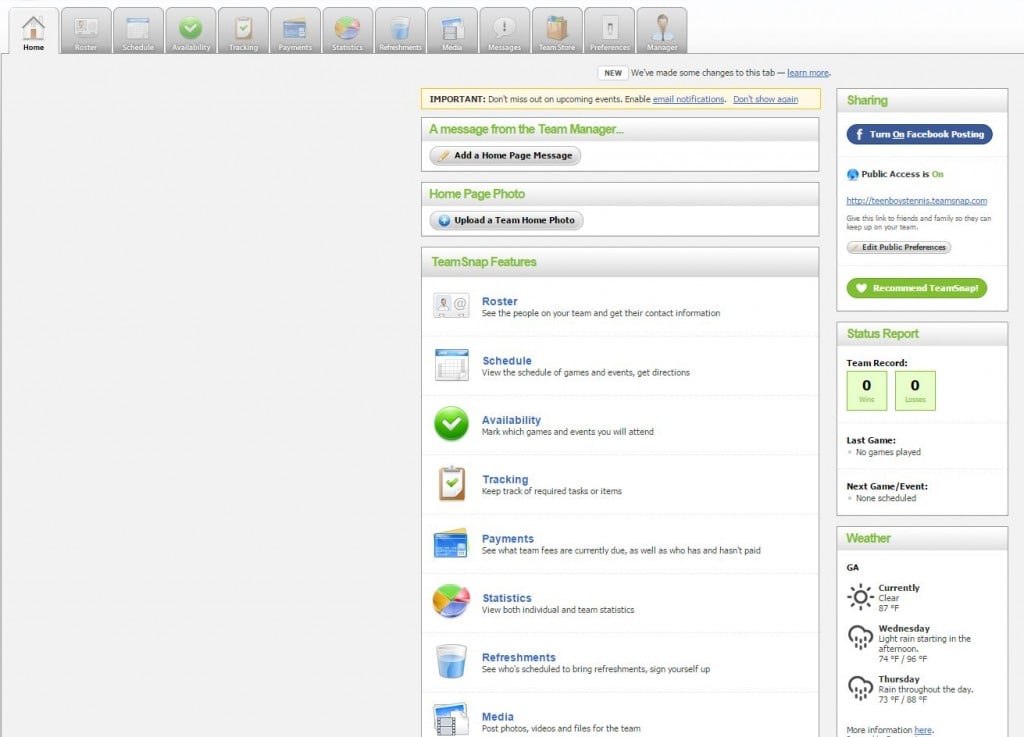Switch to the Schedule tab

pos(138,31)
